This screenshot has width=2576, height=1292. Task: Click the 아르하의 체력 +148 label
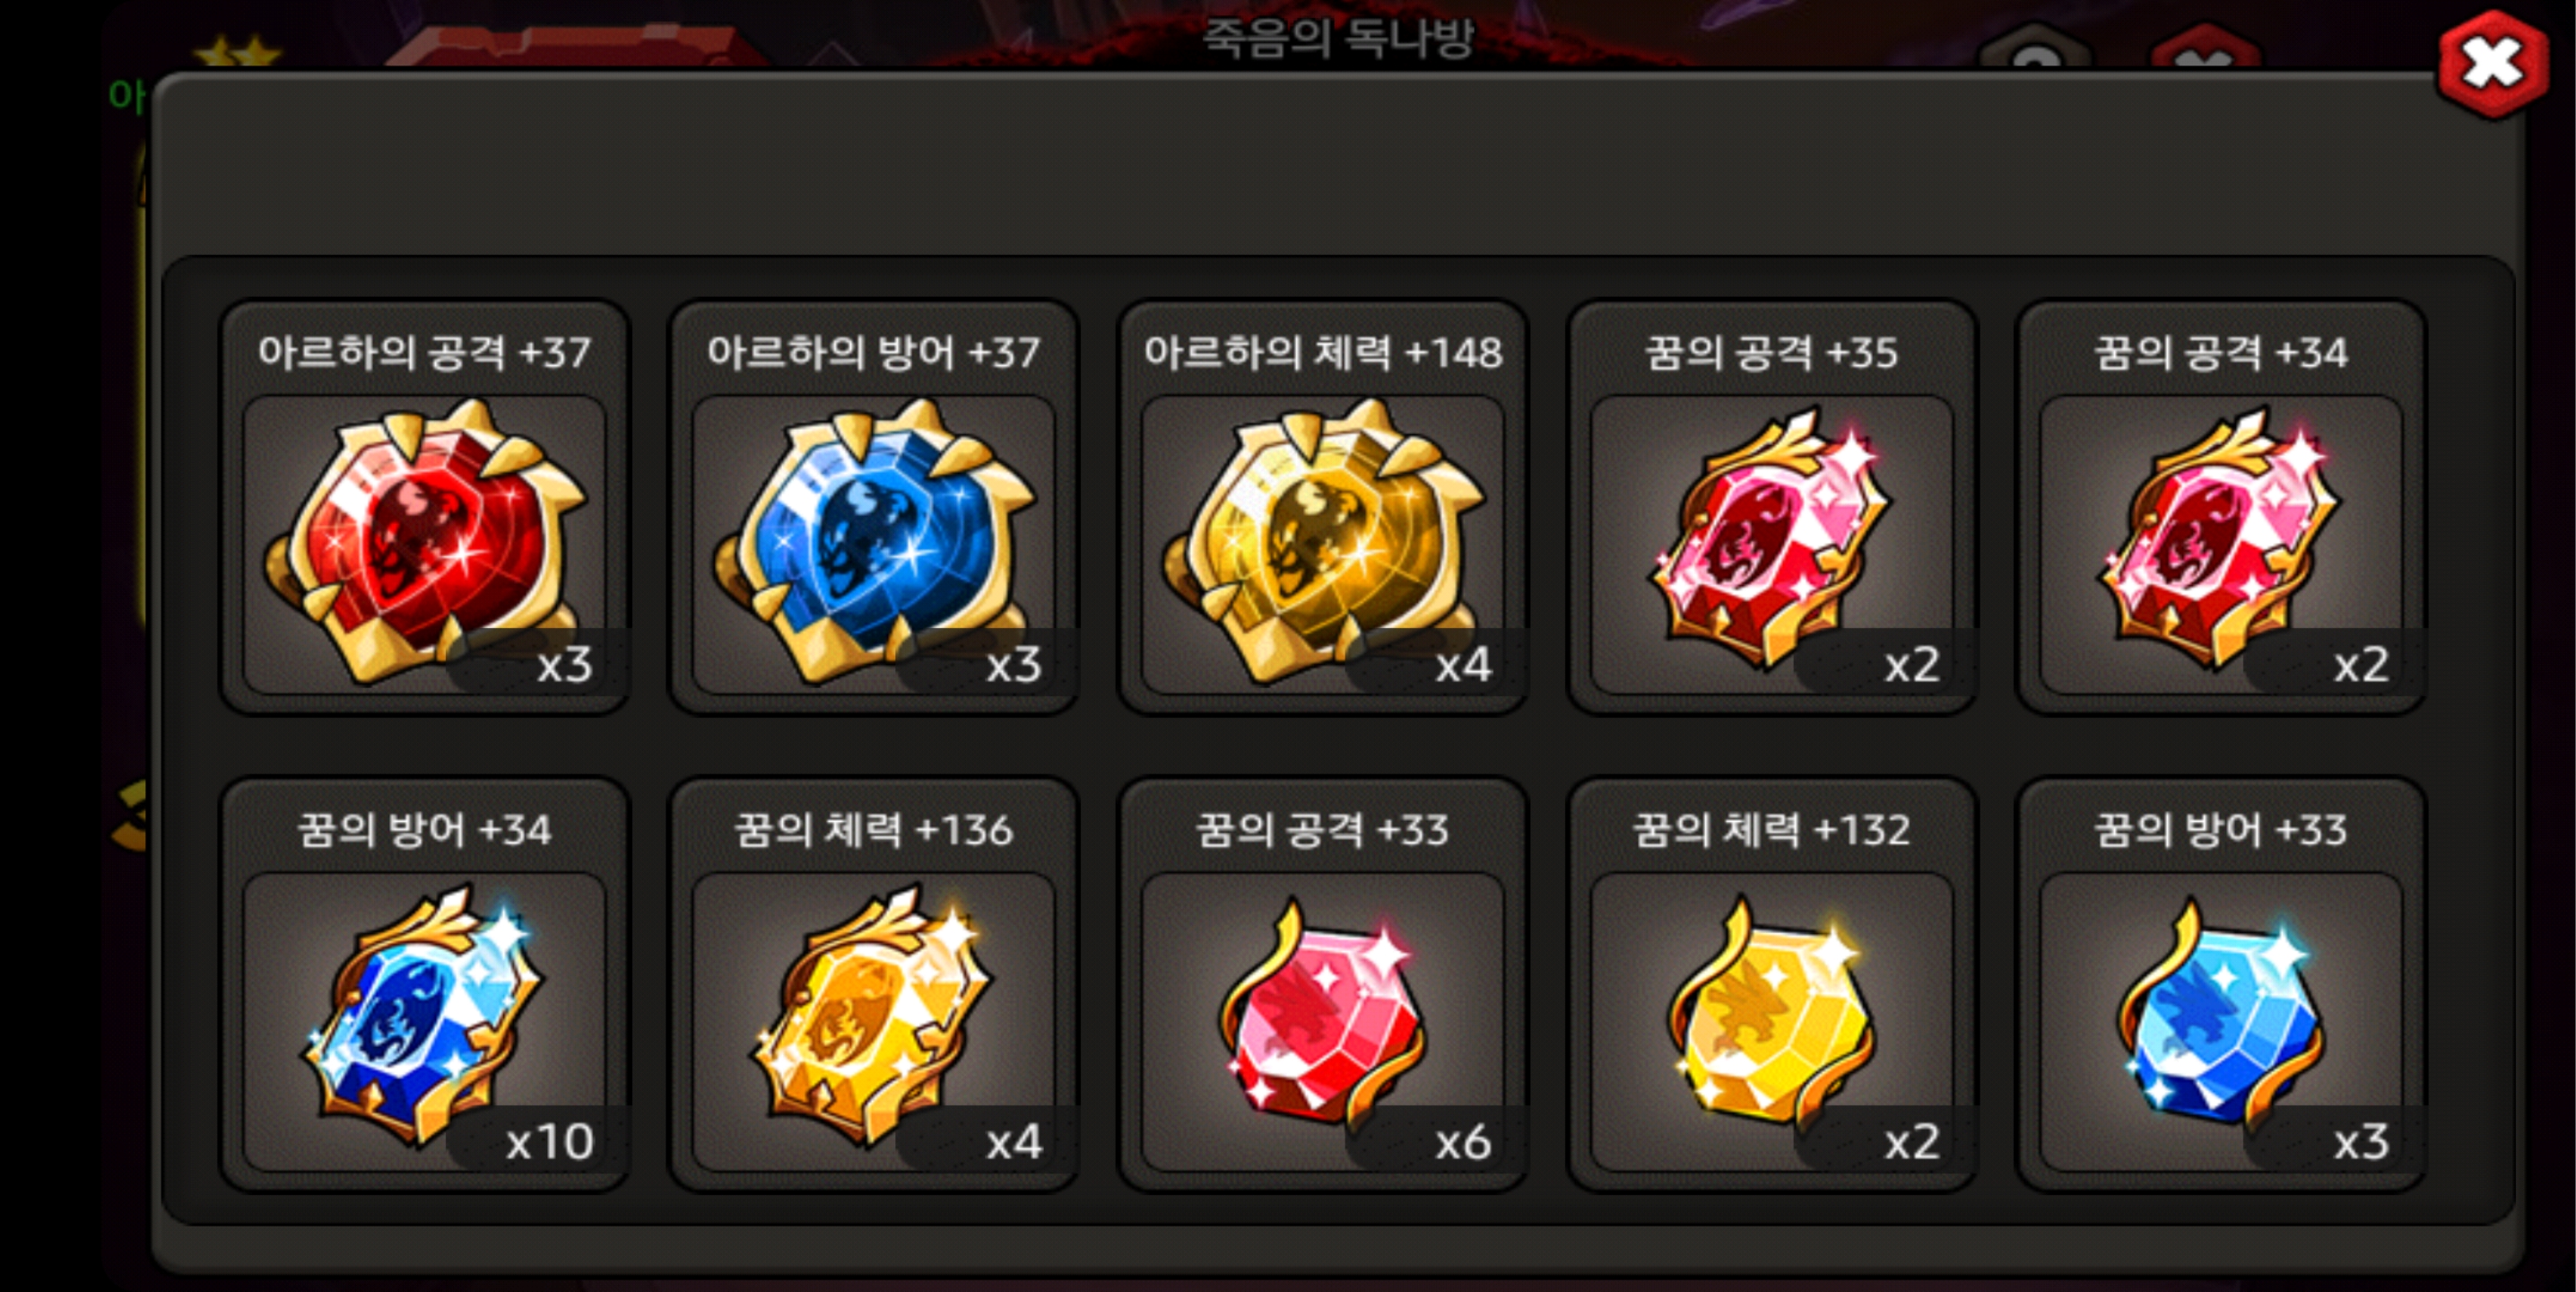coord(1323,352)
